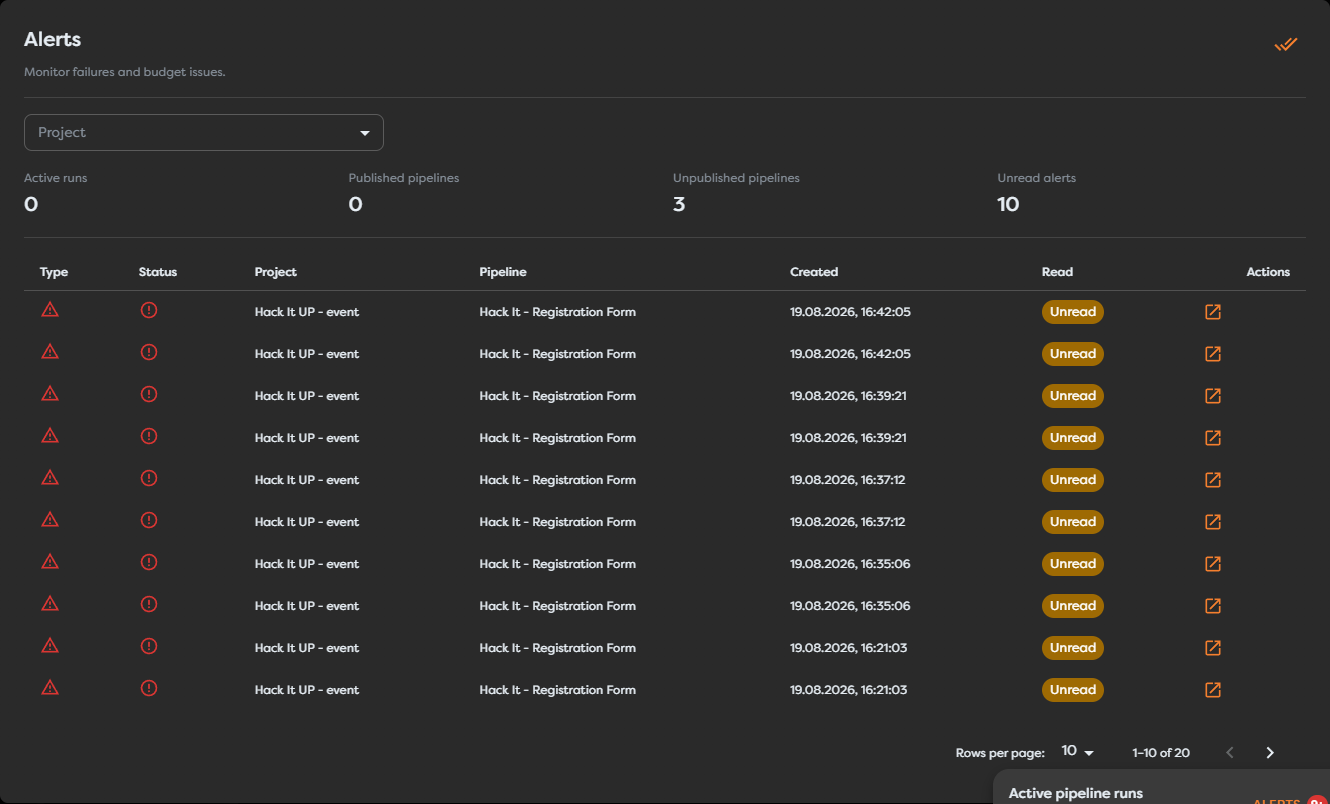This screenshot has height=804, width=1330.
Task: Click error status icon in lower 16:21:03 row
Action: click(149, 688)
